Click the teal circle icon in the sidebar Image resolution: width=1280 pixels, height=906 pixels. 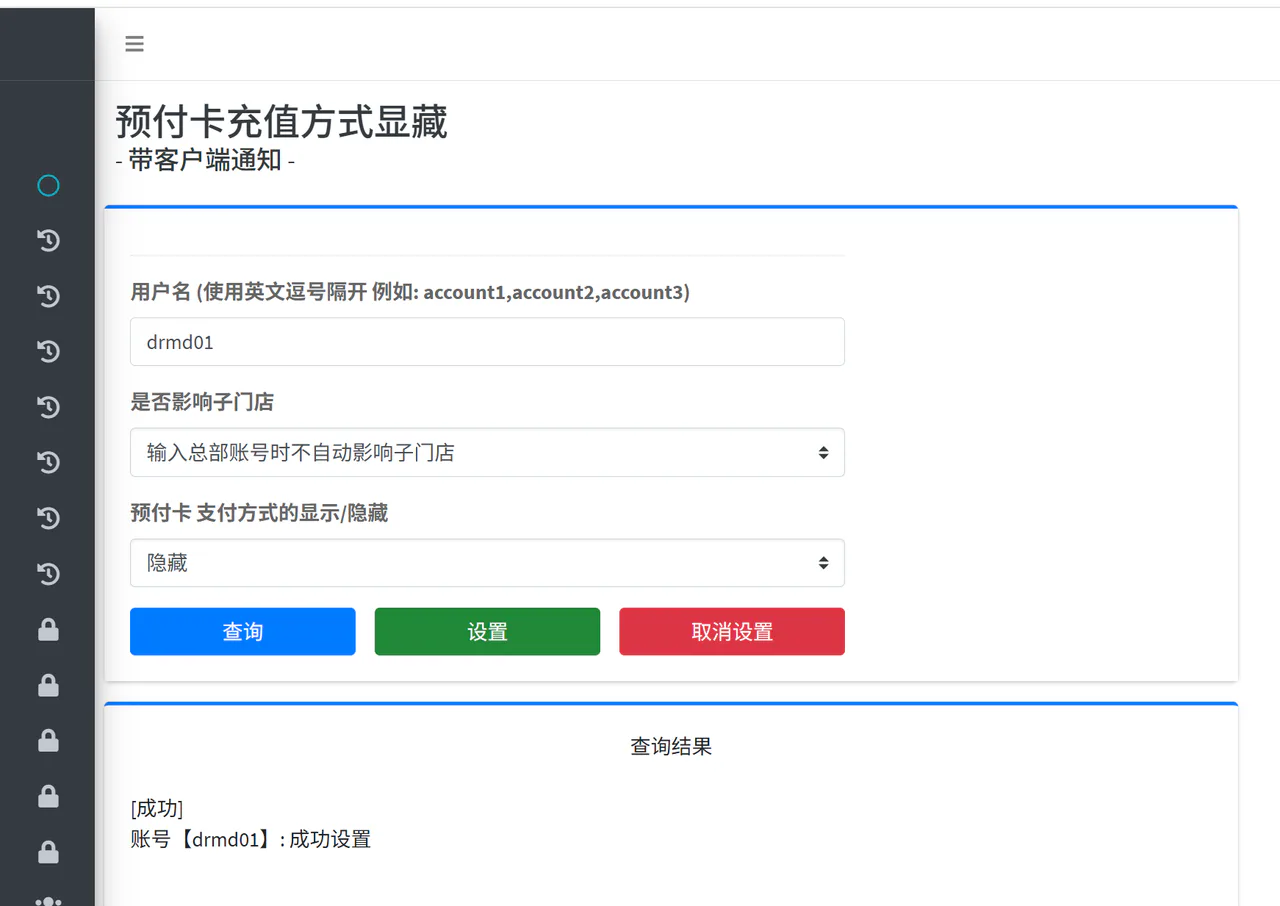tap(48, 185)
